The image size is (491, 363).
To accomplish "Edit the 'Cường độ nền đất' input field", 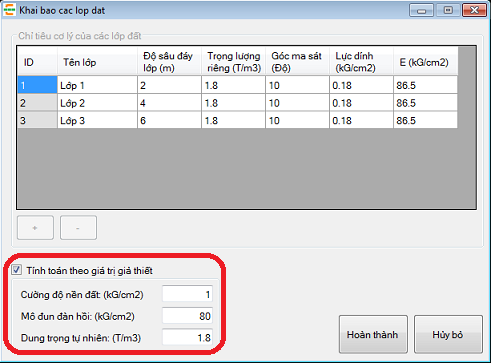I will 187,295.
